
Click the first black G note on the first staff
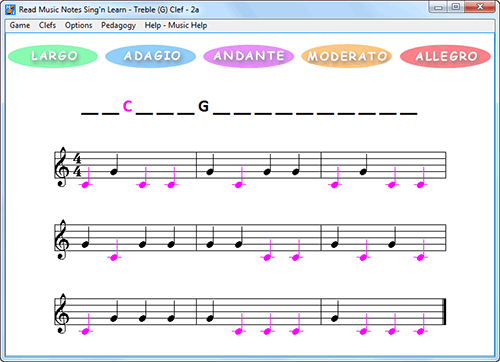coord(114,172)
